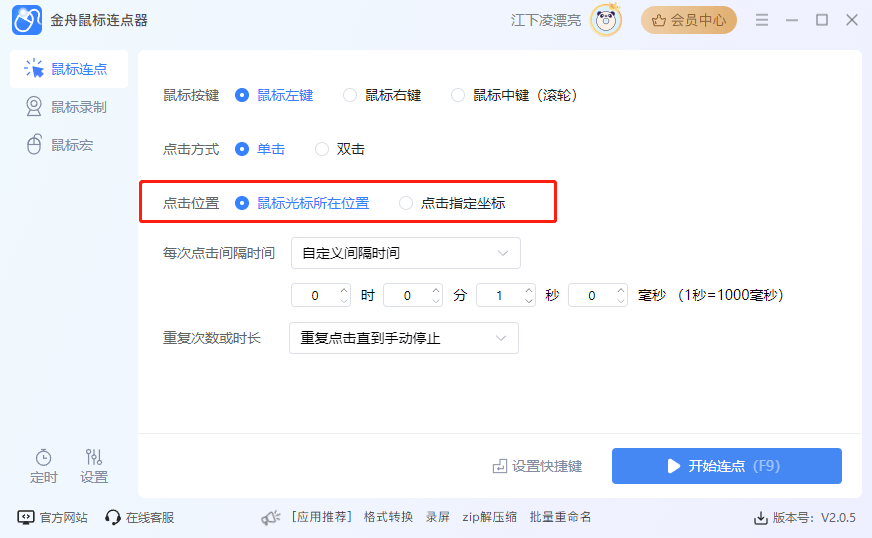Open the hamburger menu icon in title bar
Image resolution: width=872 pixels, height=538 pixels.
(x=762, y=20)
